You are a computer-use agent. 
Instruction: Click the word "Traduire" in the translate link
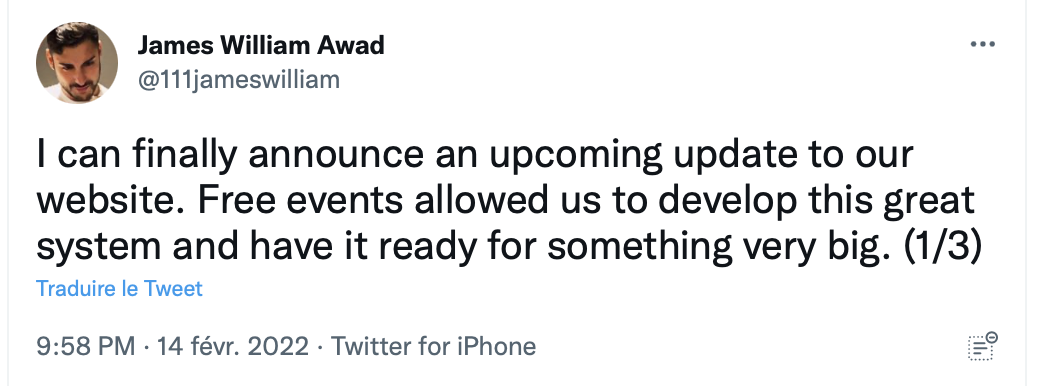point(76,288)
